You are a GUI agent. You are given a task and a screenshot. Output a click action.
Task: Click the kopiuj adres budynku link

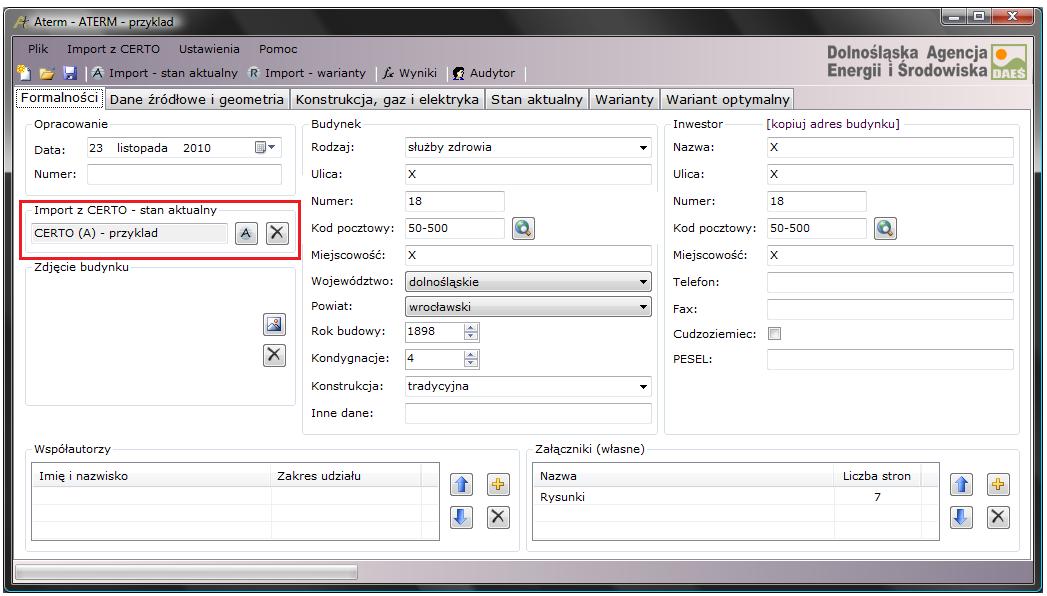coord(833,123)
